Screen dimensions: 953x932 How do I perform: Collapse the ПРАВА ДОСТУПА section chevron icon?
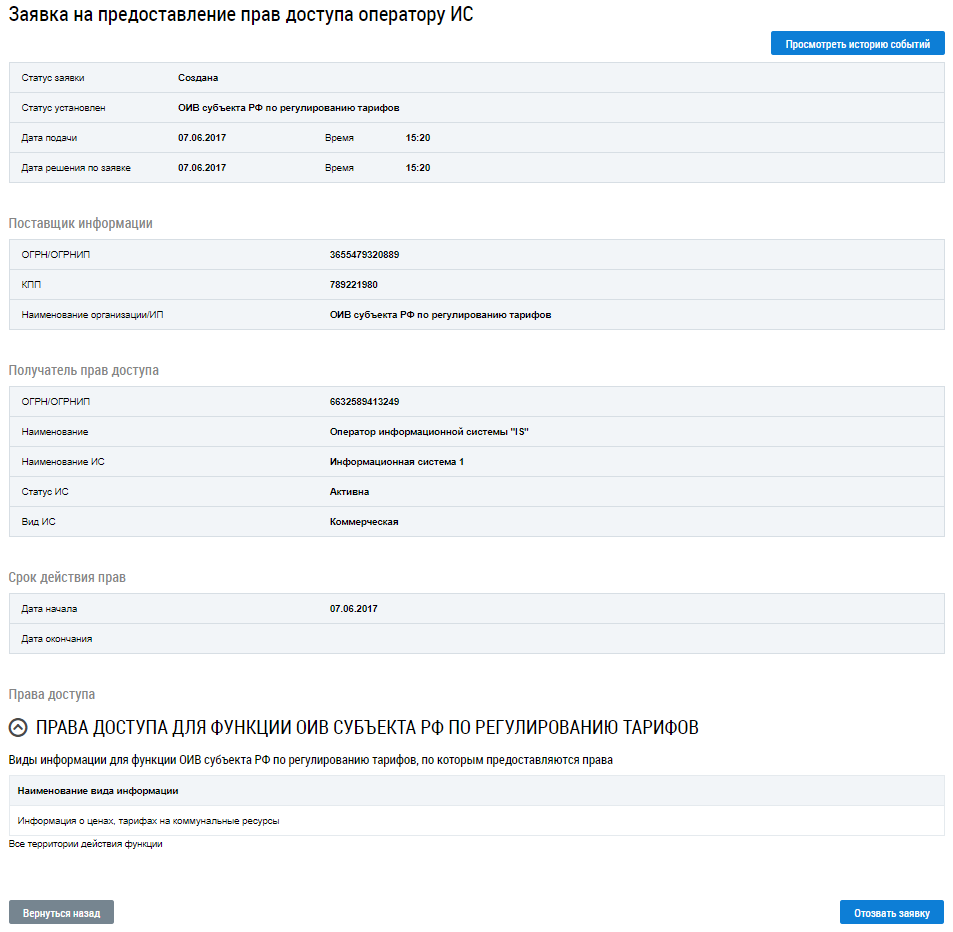[x=18, y=727]
